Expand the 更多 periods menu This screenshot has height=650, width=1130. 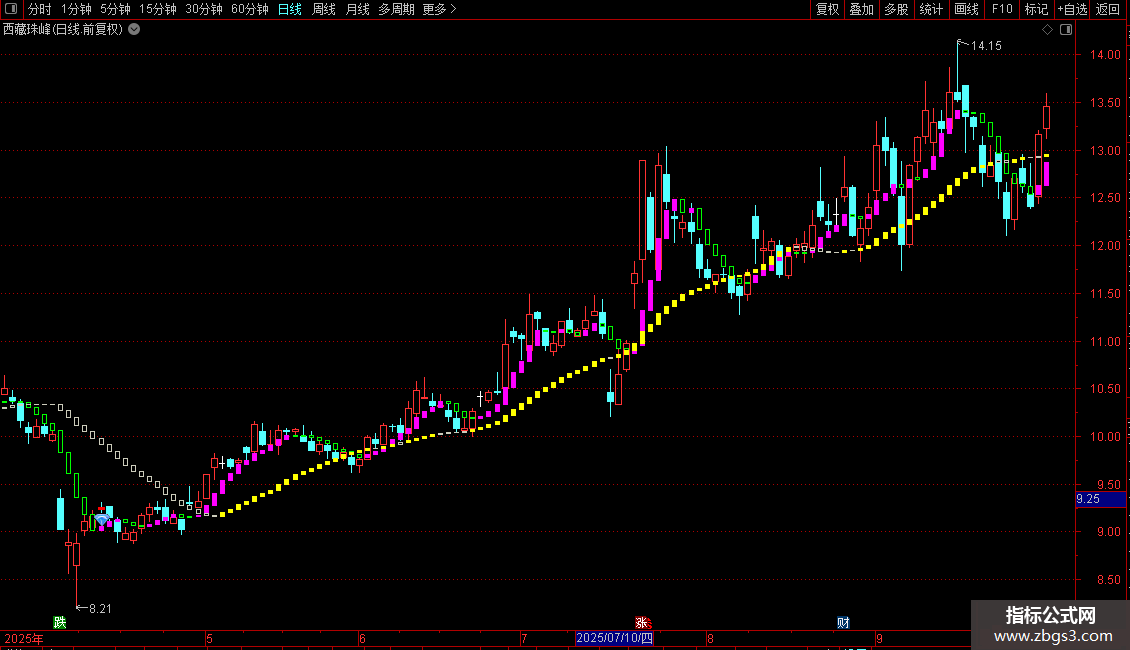pos(439,9)
